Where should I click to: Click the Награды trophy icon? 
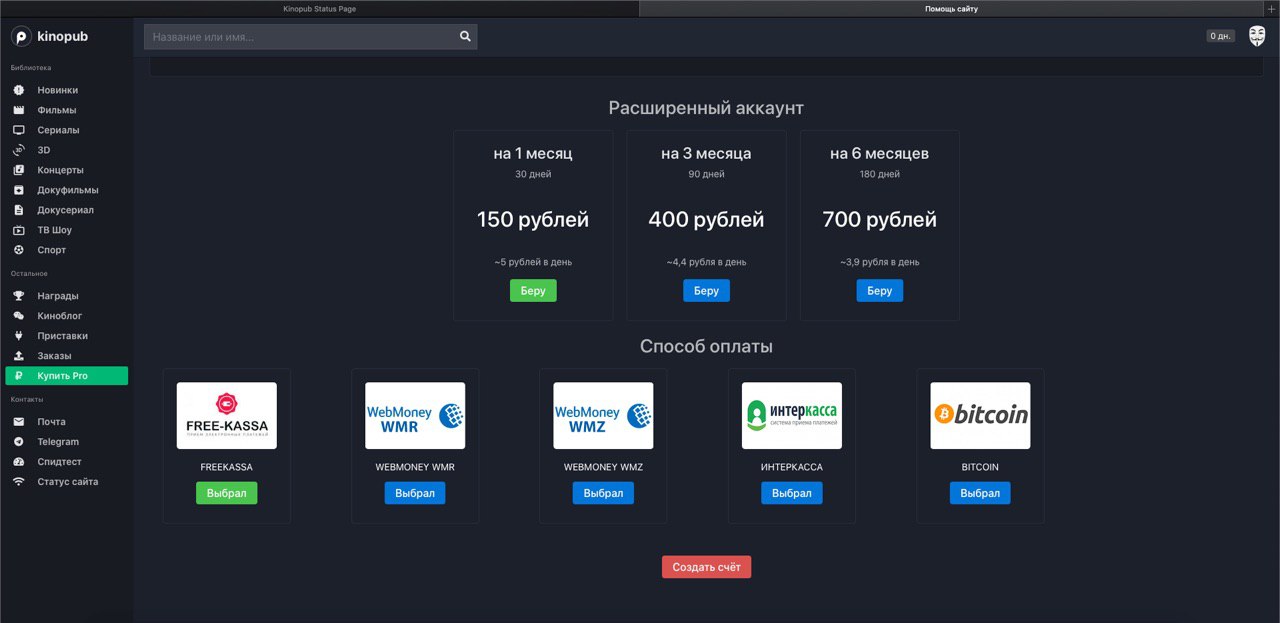(x=18, y=296)
